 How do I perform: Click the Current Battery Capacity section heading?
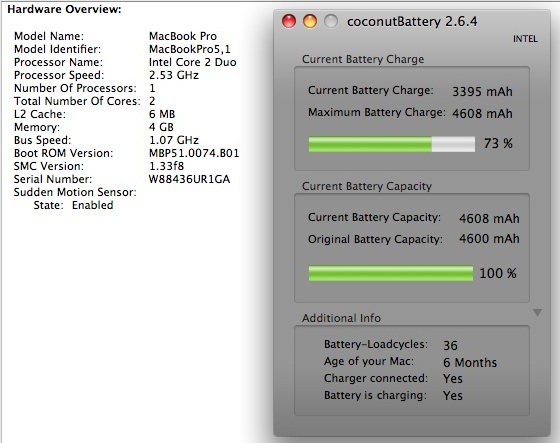click(x=367, y=186)
